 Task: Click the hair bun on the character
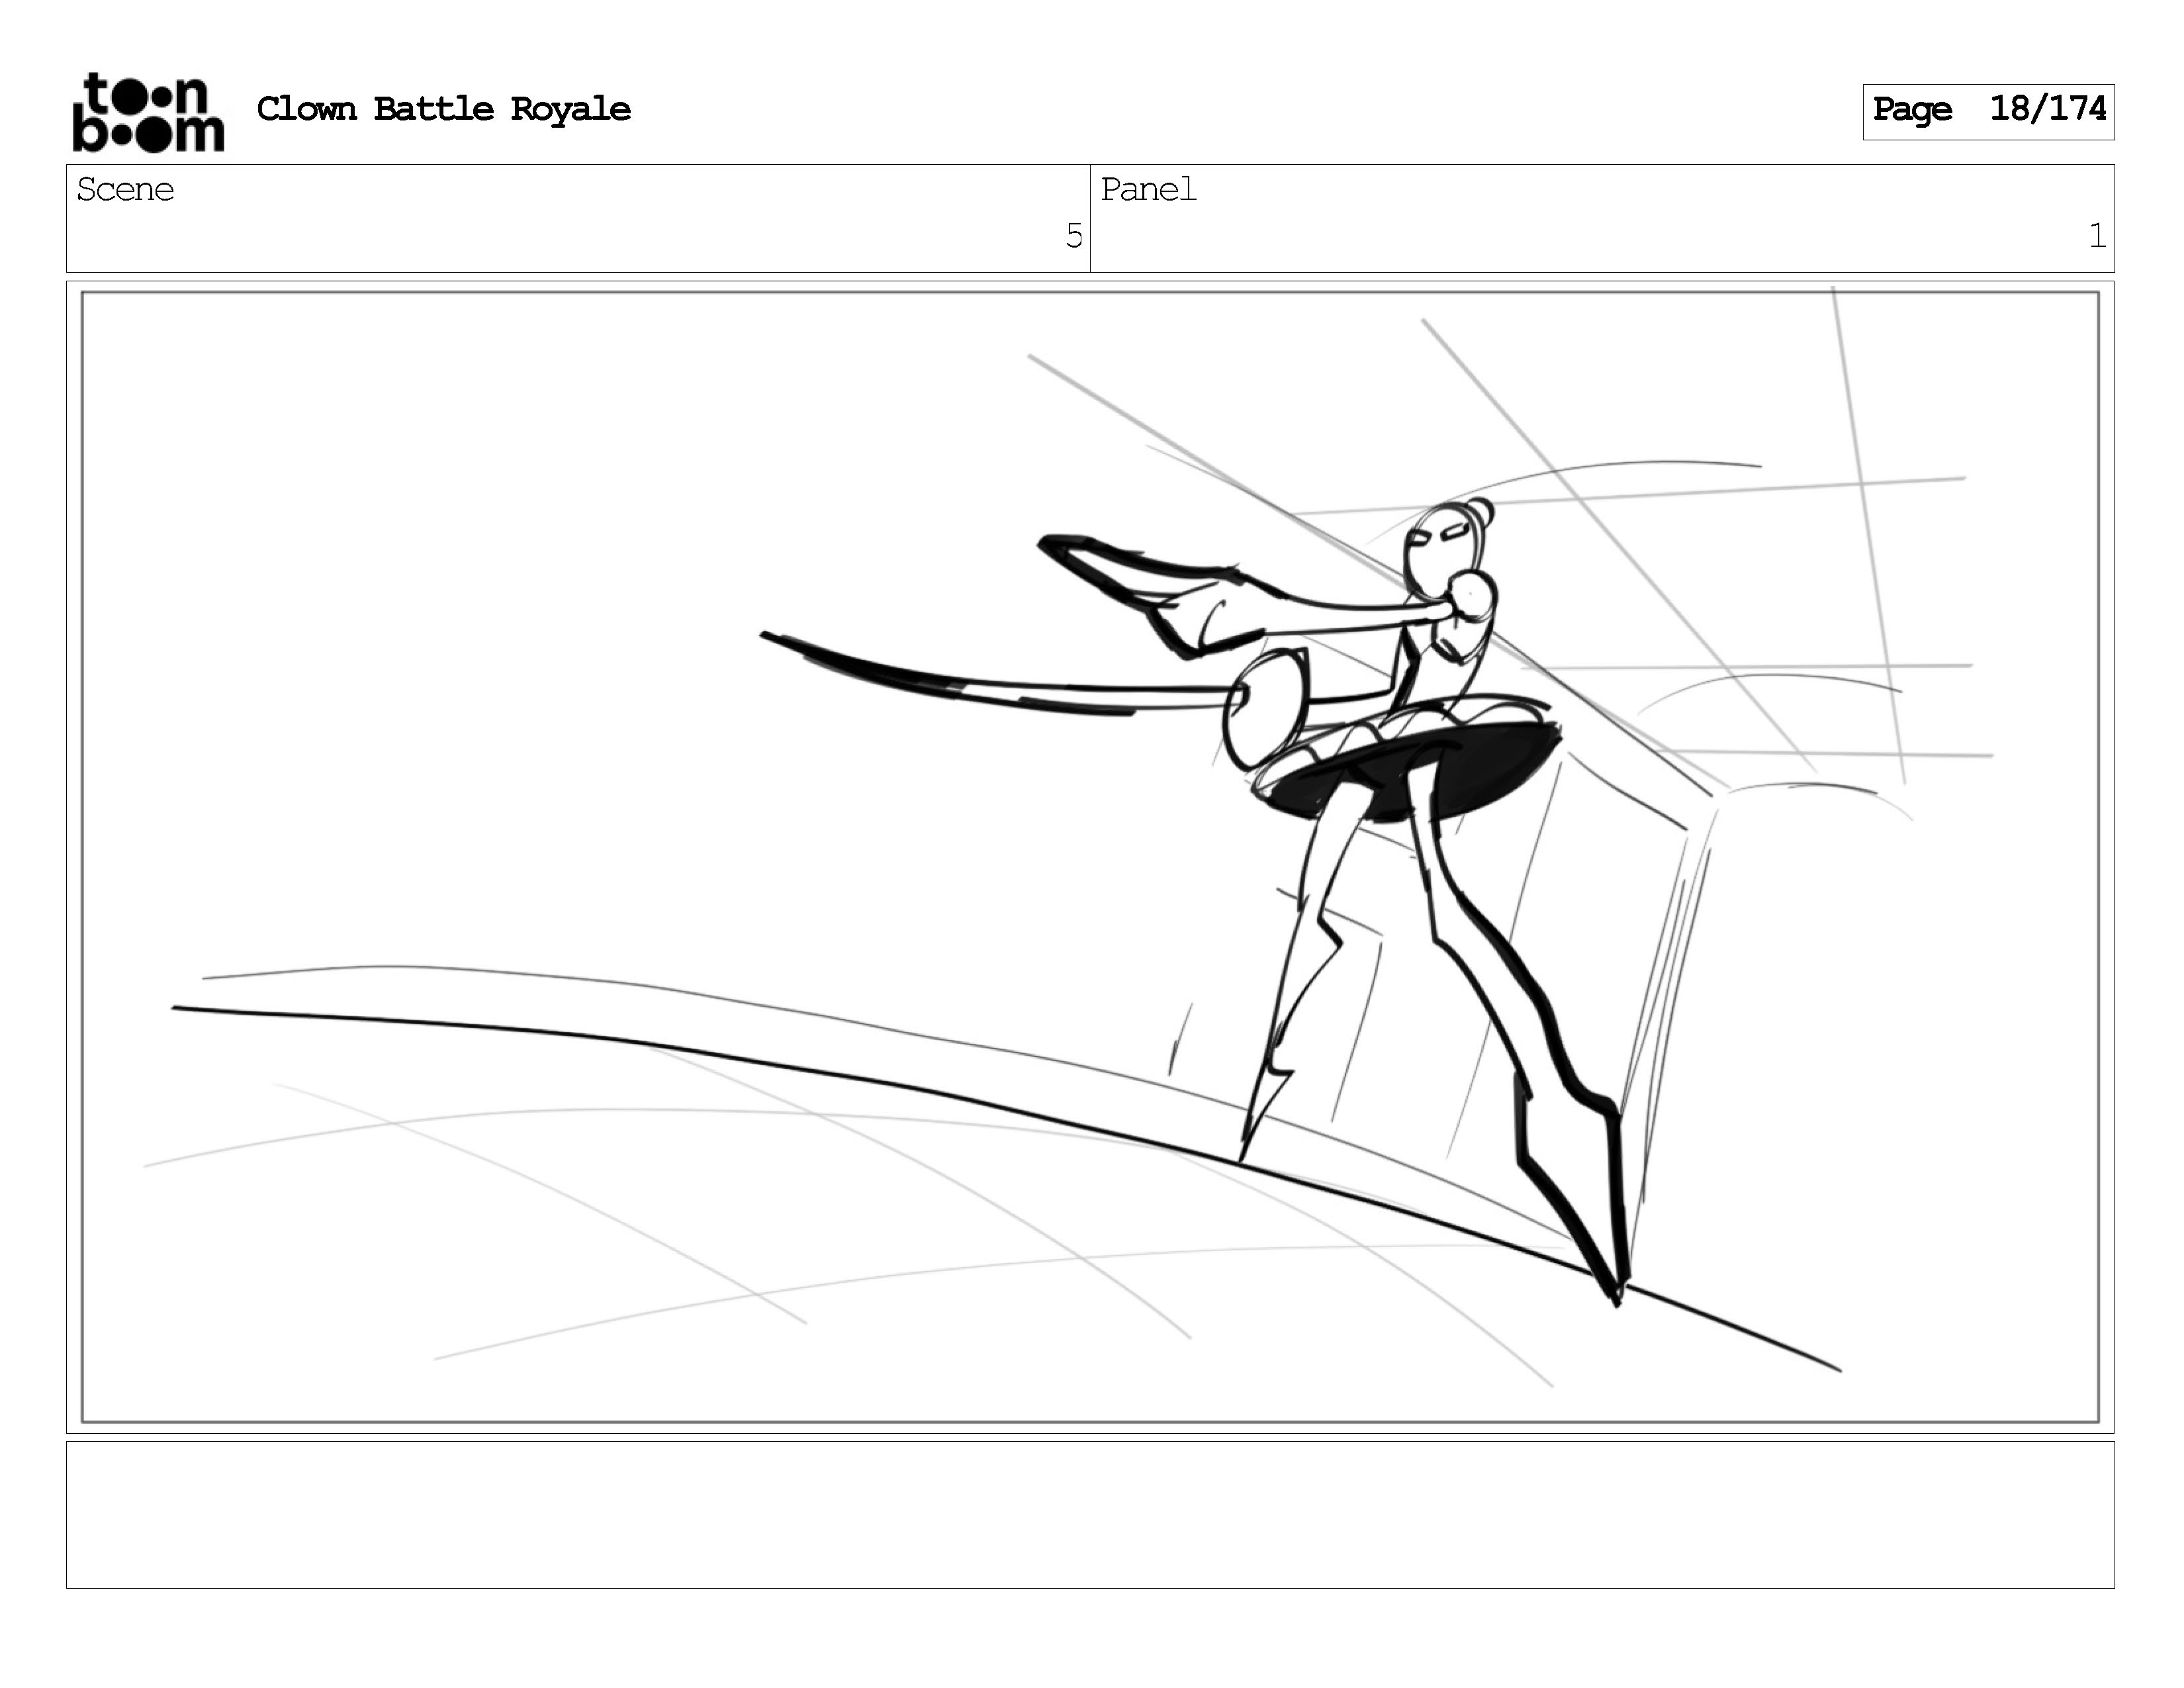(1481, 512)
